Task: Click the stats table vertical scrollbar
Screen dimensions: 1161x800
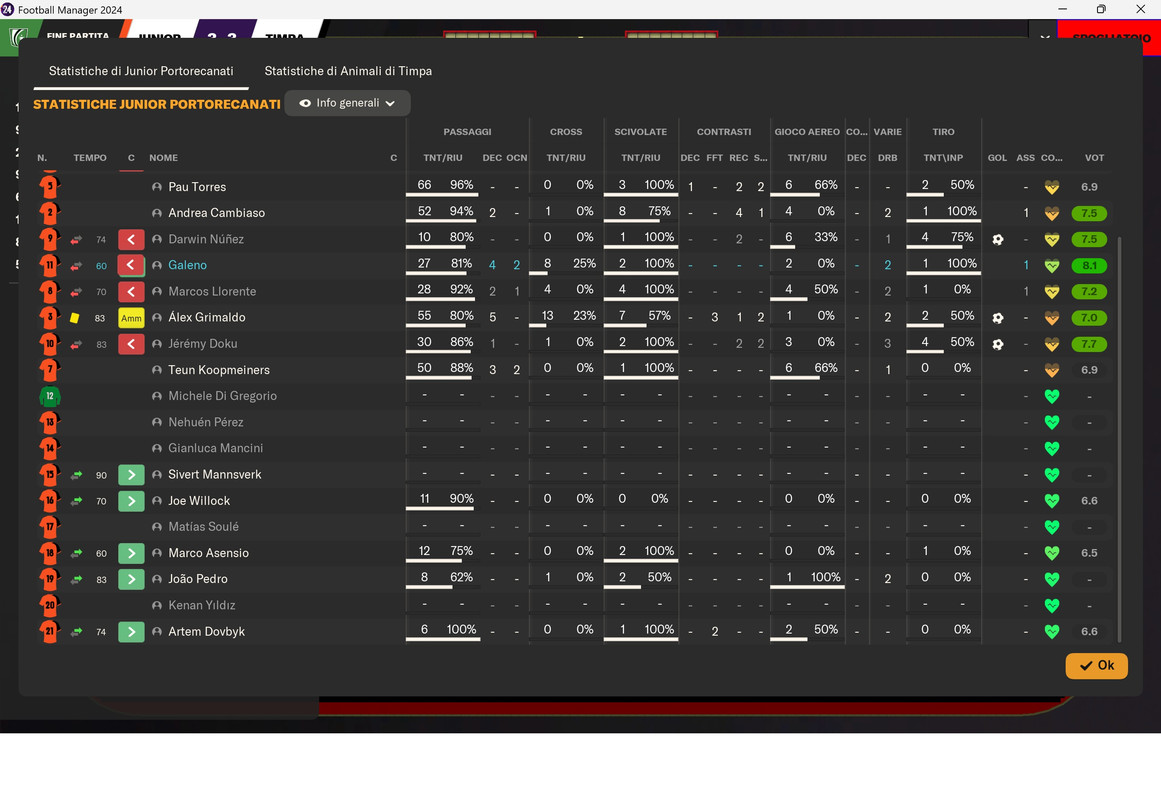Action: click(x=1119, y=439)
